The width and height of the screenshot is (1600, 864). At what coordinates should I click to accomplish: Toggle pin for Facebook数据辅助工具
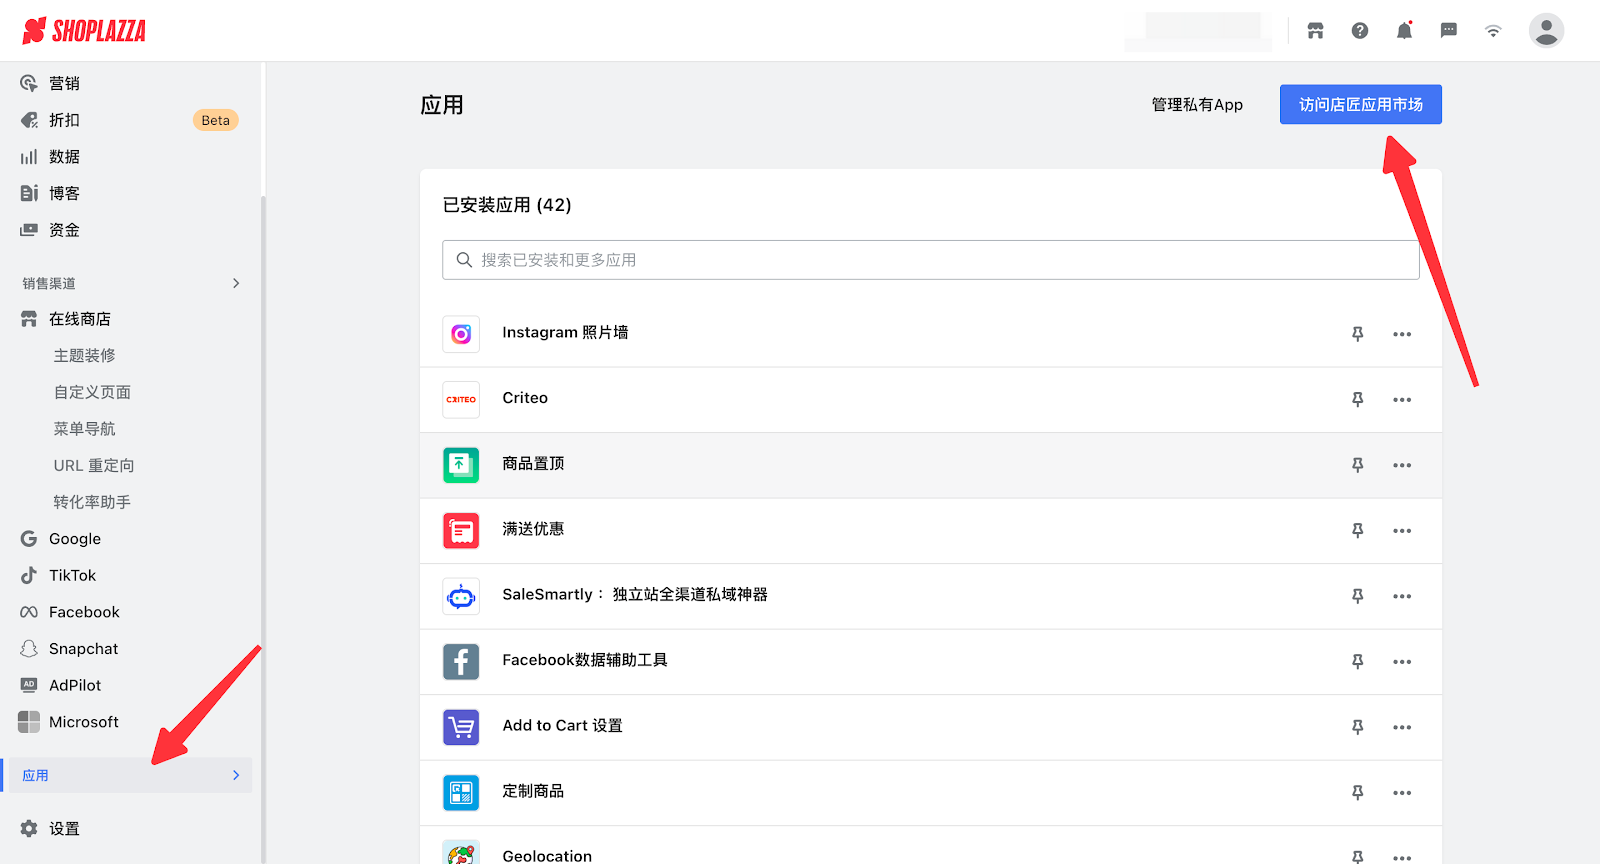pyautogui.click(x=1357, y=661)
